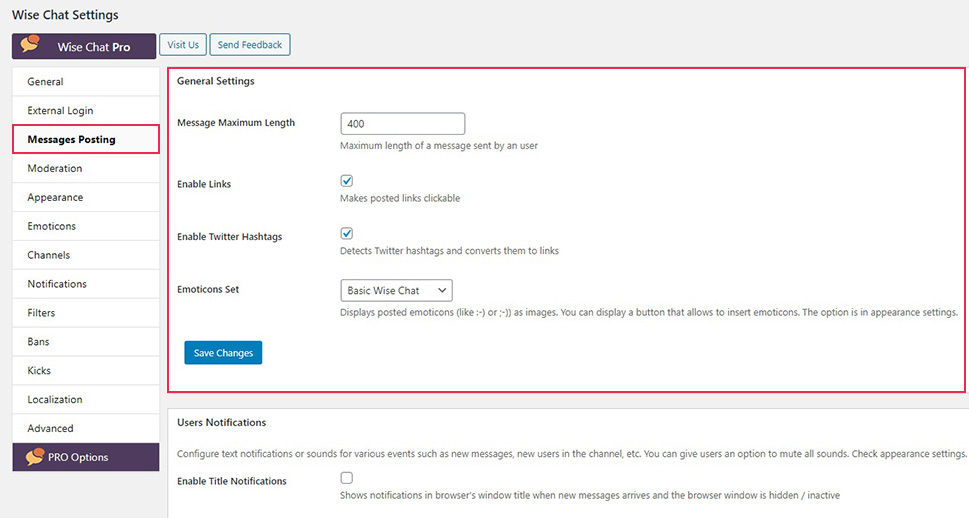Click the PRO Options chat bubble icon
Viewport: 969px width, 518px height.
(x=35, y=457)
